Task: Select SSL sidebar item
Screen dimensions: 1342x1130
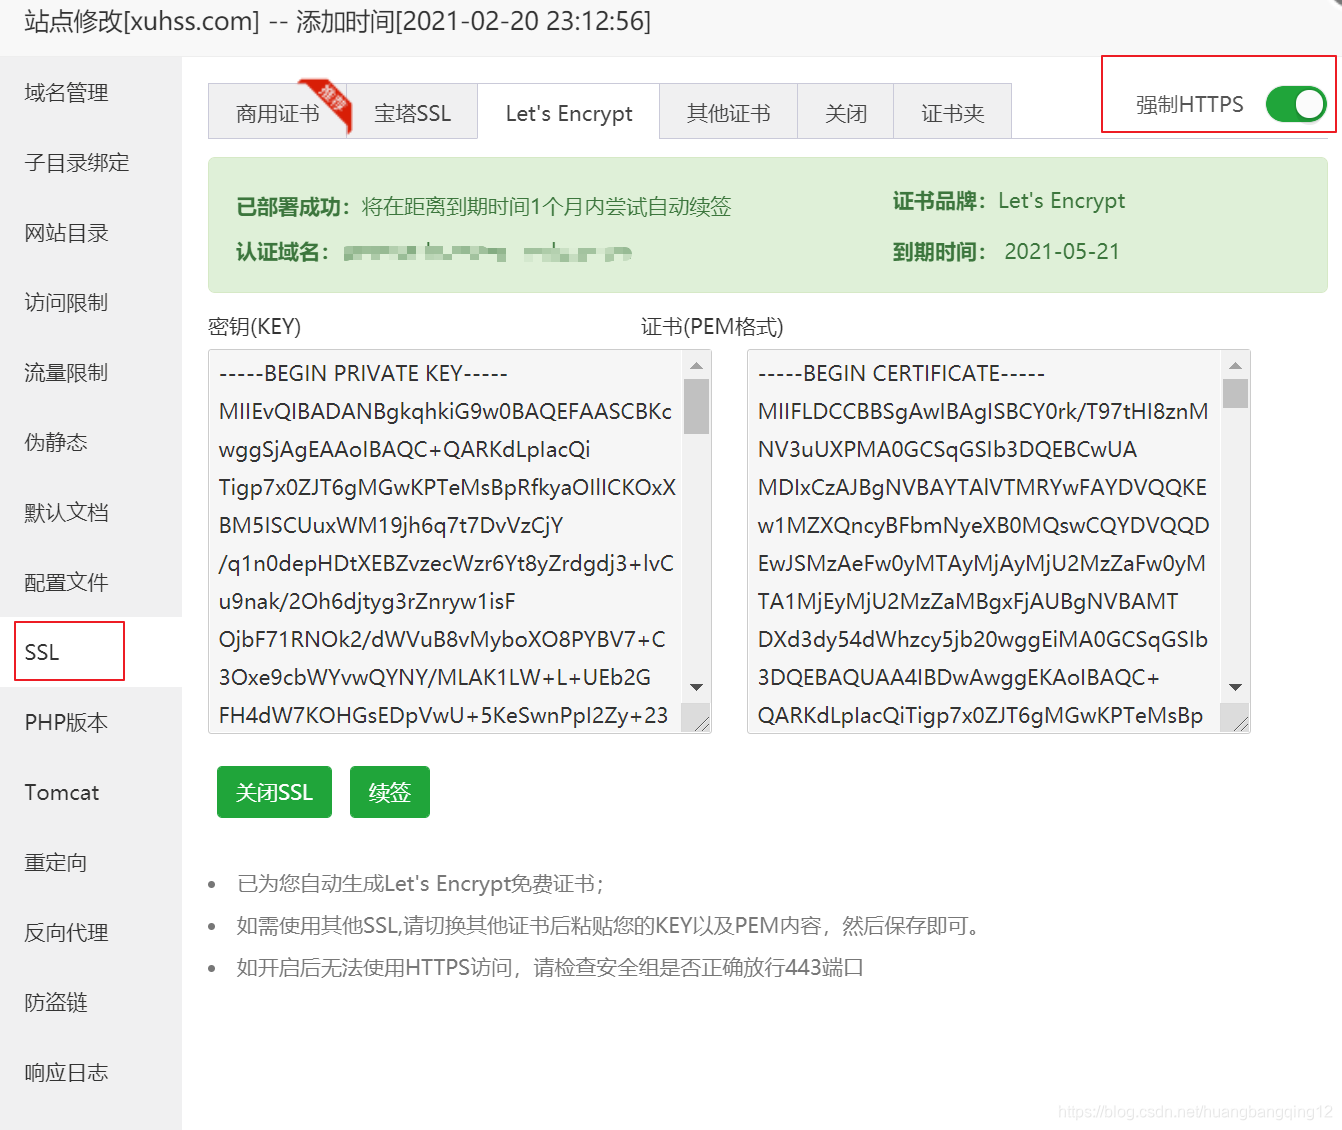Action: (91, 652)
